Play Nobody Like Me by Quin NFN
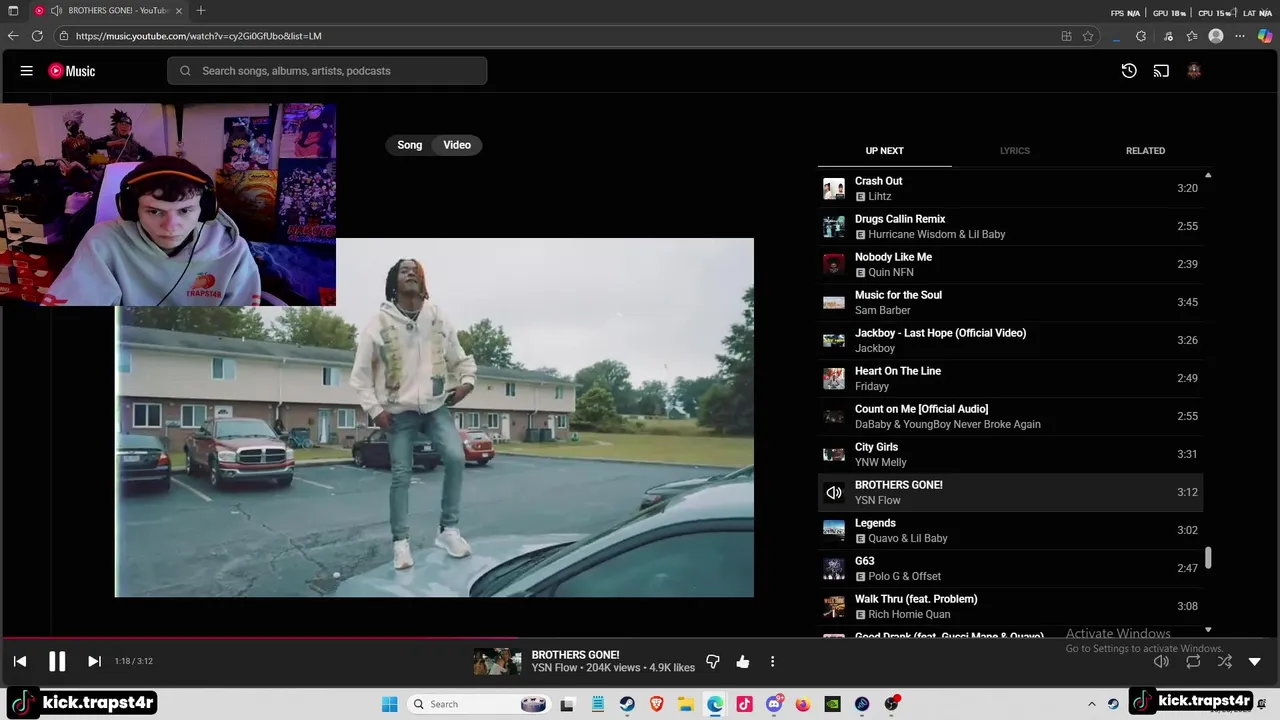This screenshot has height=720, width=1280. click(x=1010, y=264)
